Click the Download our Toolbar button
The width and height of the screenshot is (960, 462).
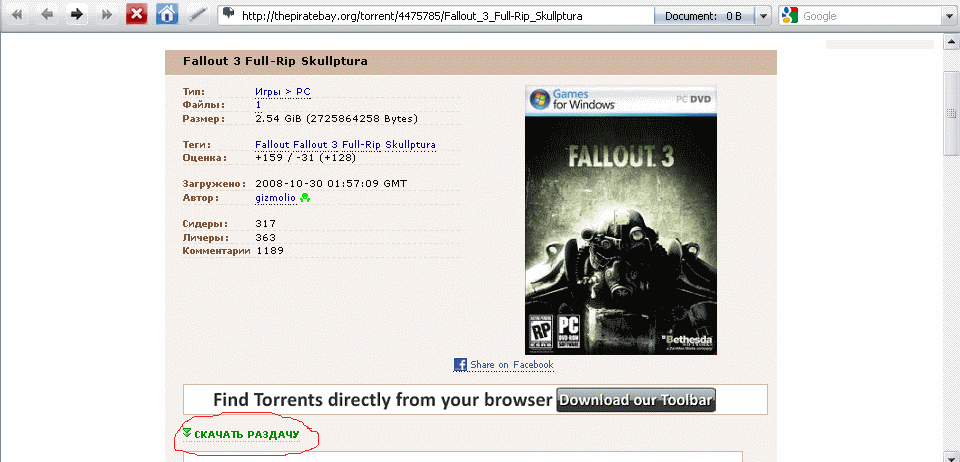click(636, 400)
